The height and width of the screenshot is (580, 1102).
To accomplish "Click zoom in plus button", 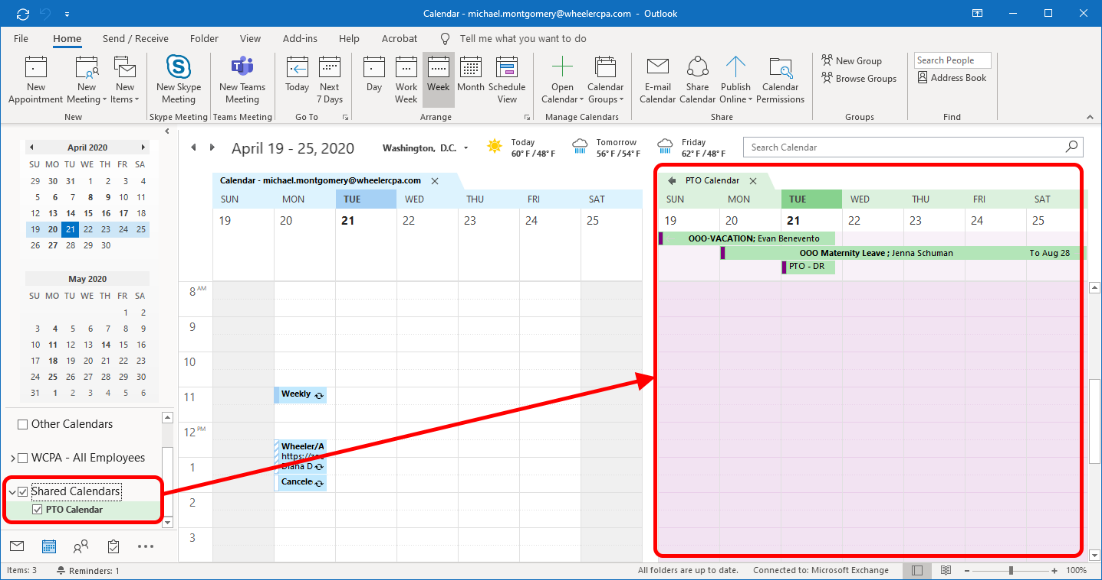I will 1054,570.
